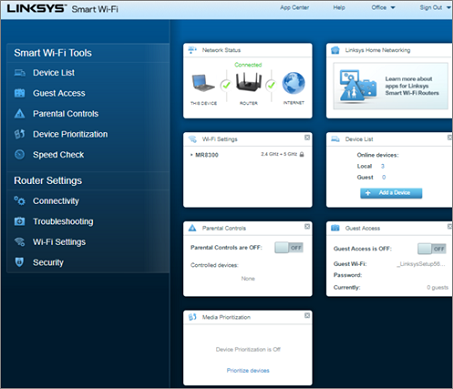Close the Device List widget

450,137
